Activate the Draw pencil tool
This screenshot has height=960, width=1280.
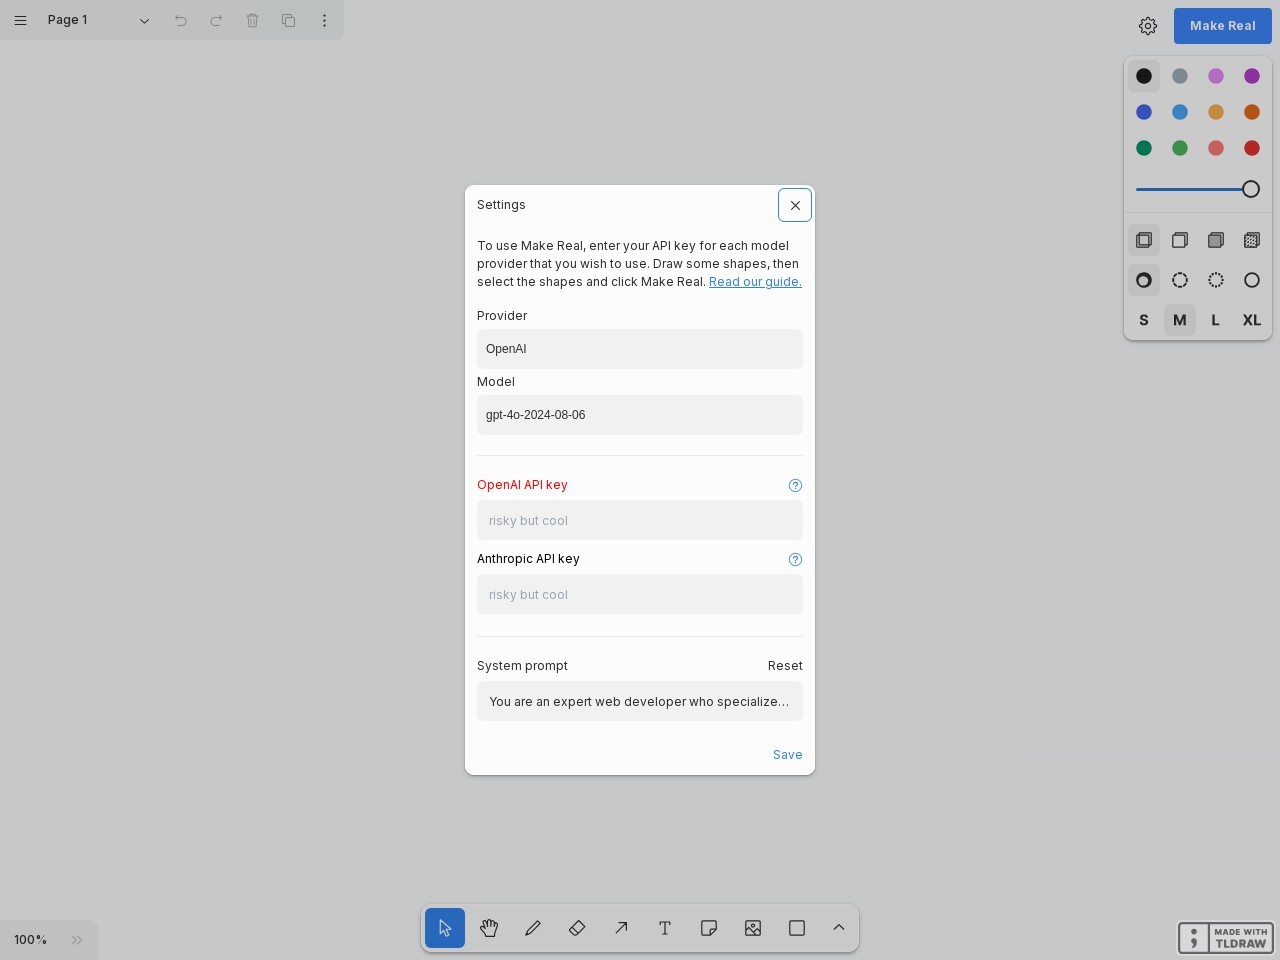click(533, 928)
